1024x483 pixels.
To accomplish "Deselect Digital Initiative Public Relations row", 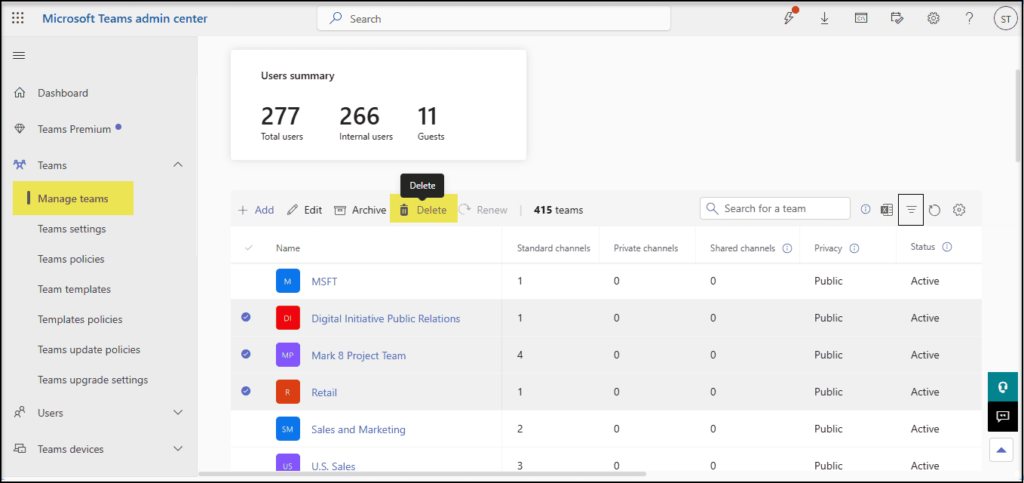I will [246, 317].
